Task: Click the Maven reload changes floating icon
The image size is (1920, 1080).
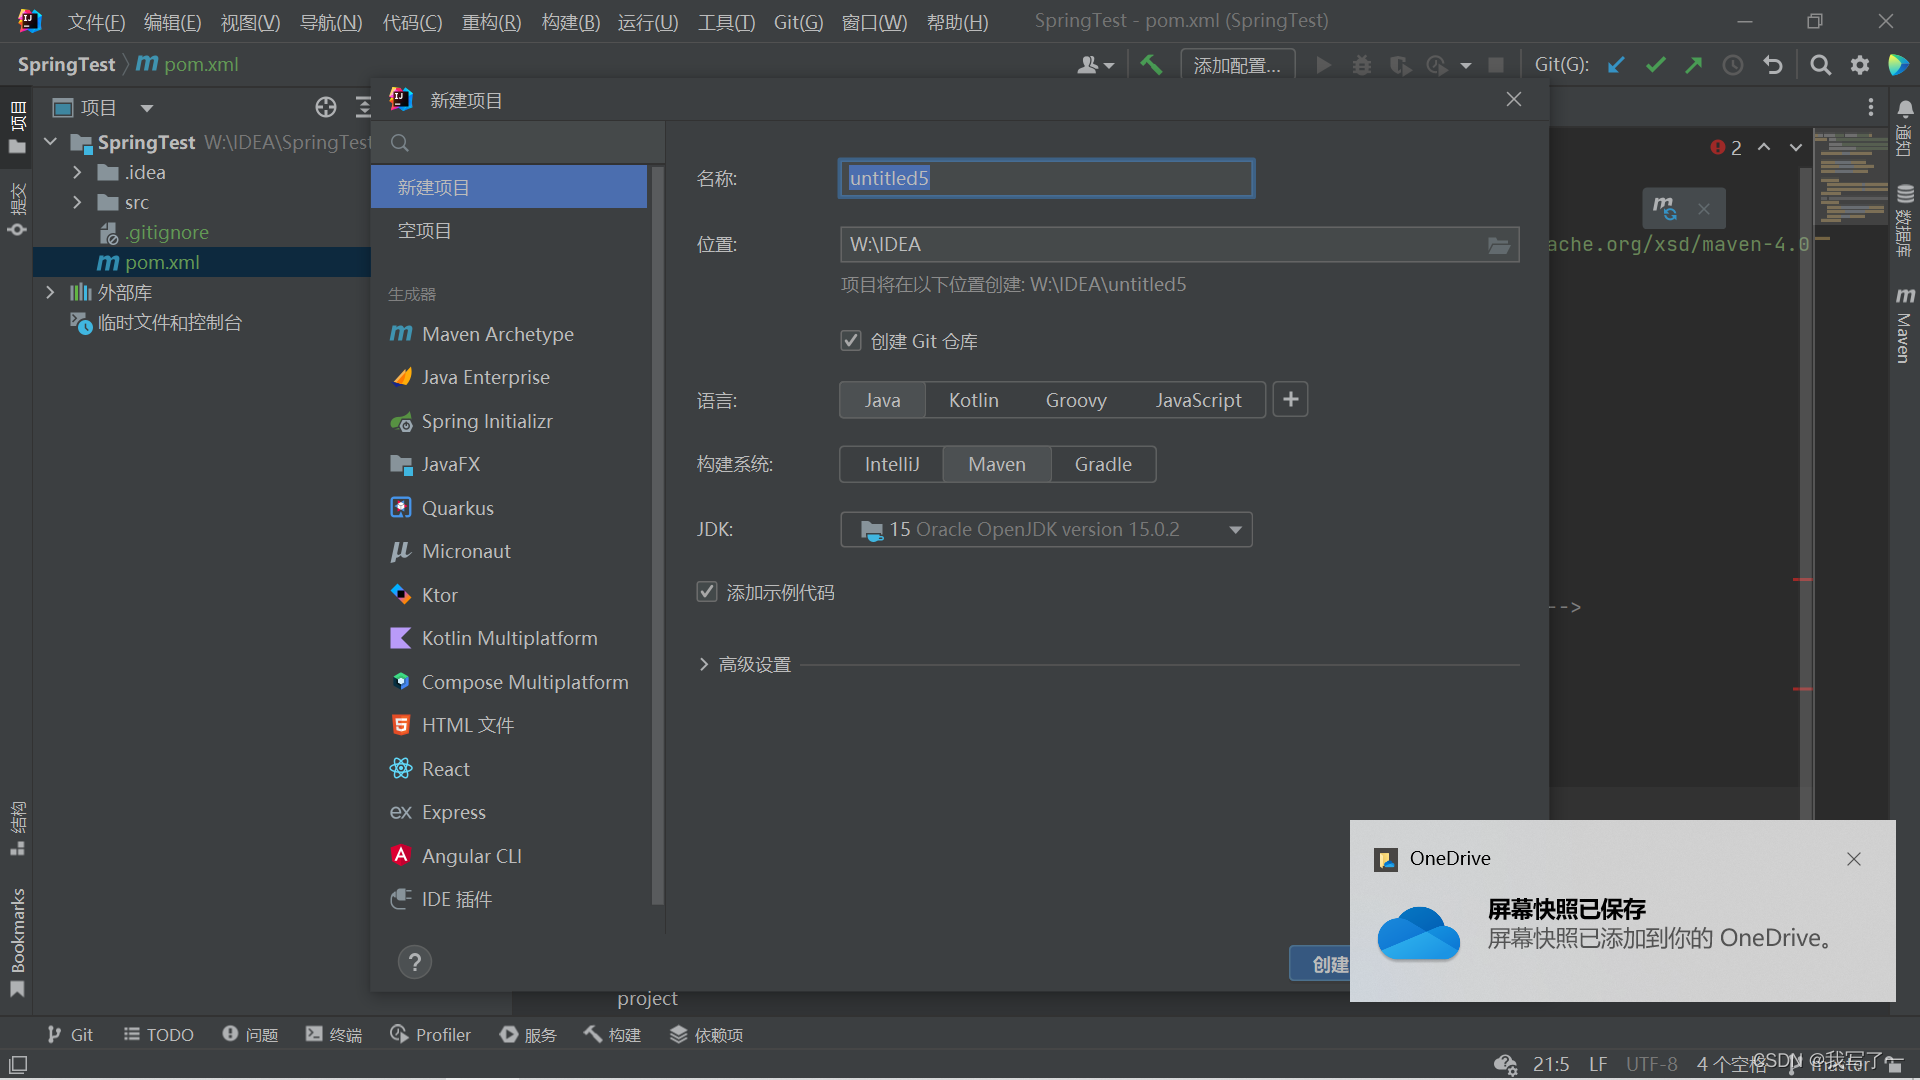Action: tap(1665, 208)
